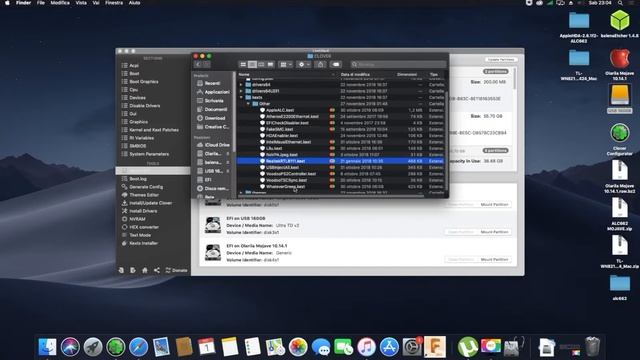640x360 pixels.
Task: Open Boot.log tool
Action: tap(138, 179)
